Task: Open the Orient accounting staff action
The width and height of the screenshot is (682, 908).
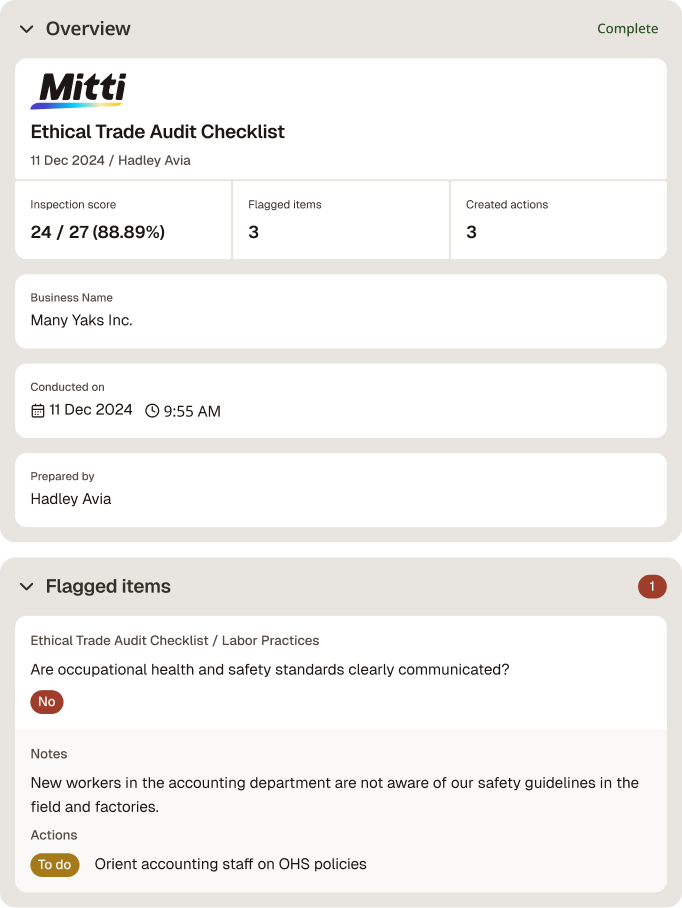Action: (230, 864)
